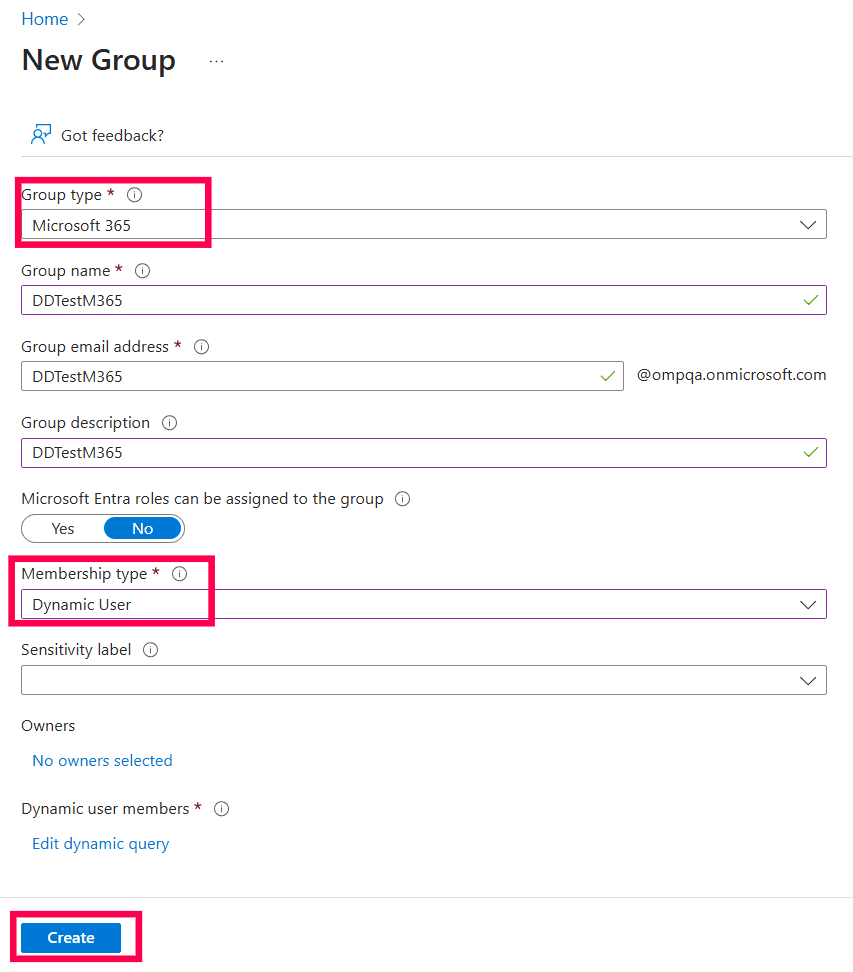Click No owners selected link
Image resolution: width=853 pixels, height=972 pixels.
click(x=102, y=761)
